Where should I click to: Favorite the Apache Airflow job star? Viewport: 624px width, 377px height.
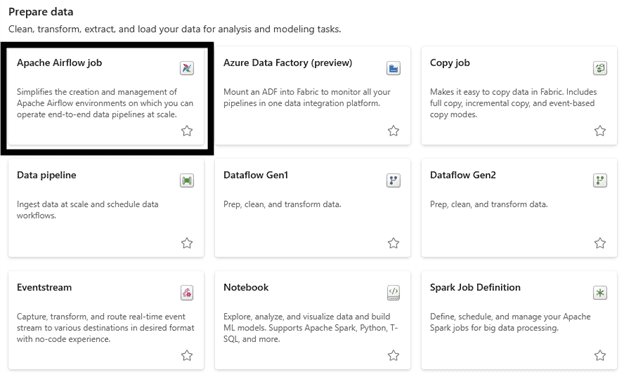187,131
